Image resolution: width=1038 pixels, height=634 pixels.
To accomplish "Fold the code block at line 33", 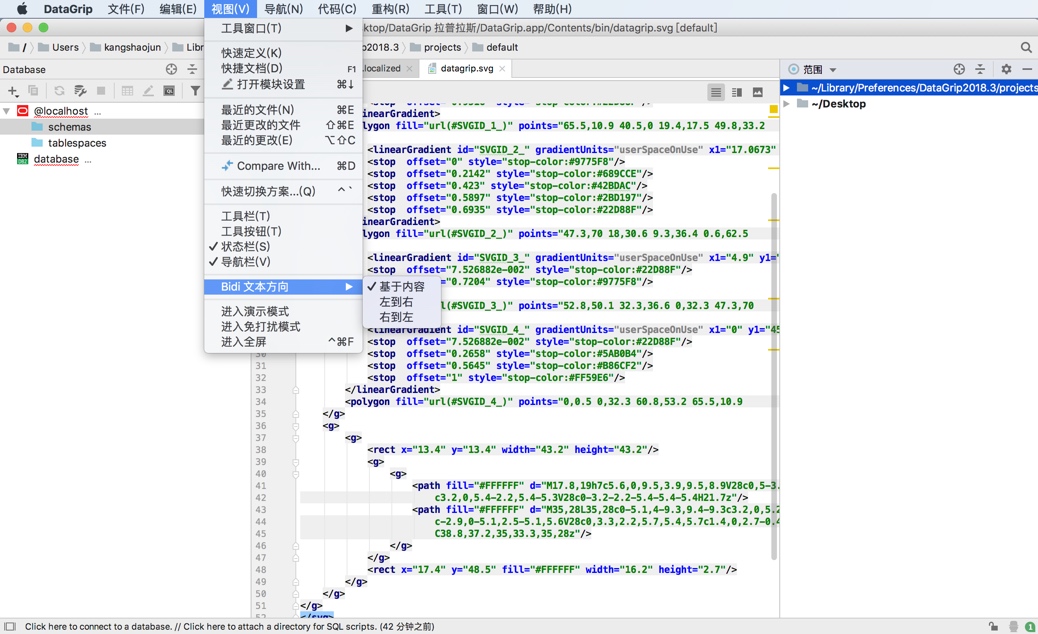I will (296, 390).
